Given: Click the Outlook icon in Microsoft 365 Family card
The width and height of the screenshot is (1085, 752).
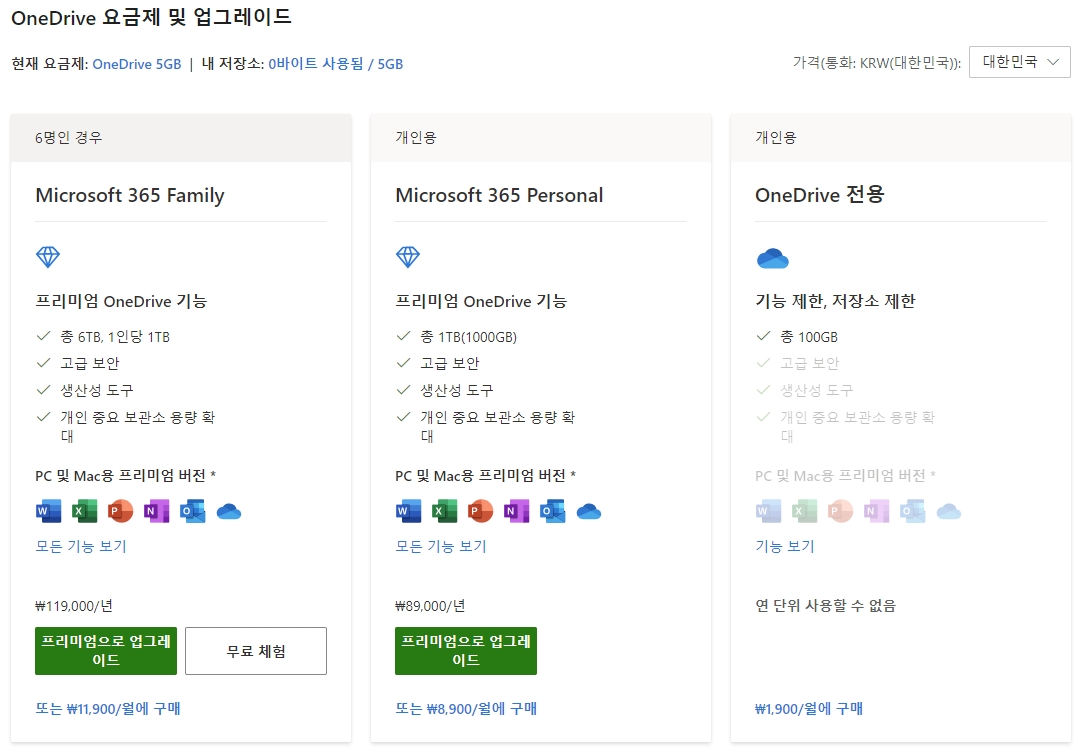Looking at the screenshot, I should 192,511.
